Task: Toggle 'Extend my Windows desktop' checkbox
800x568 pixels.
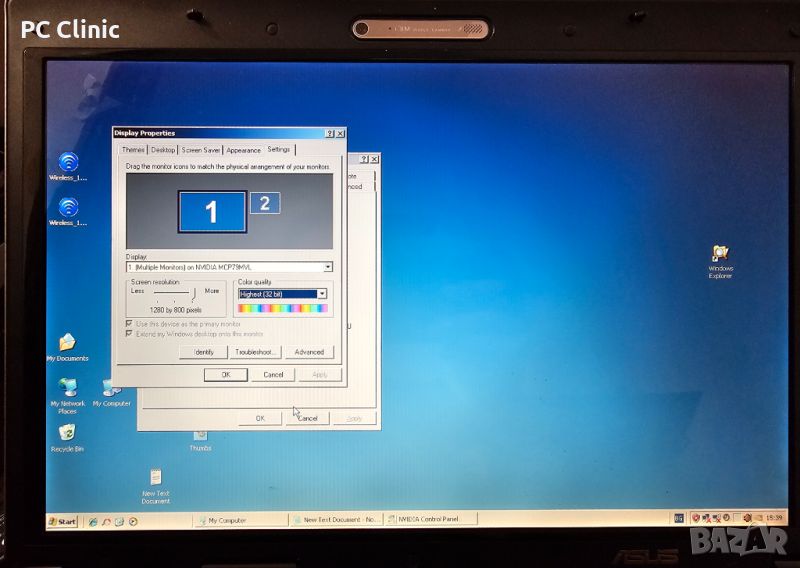Action: tap(129, 334)
